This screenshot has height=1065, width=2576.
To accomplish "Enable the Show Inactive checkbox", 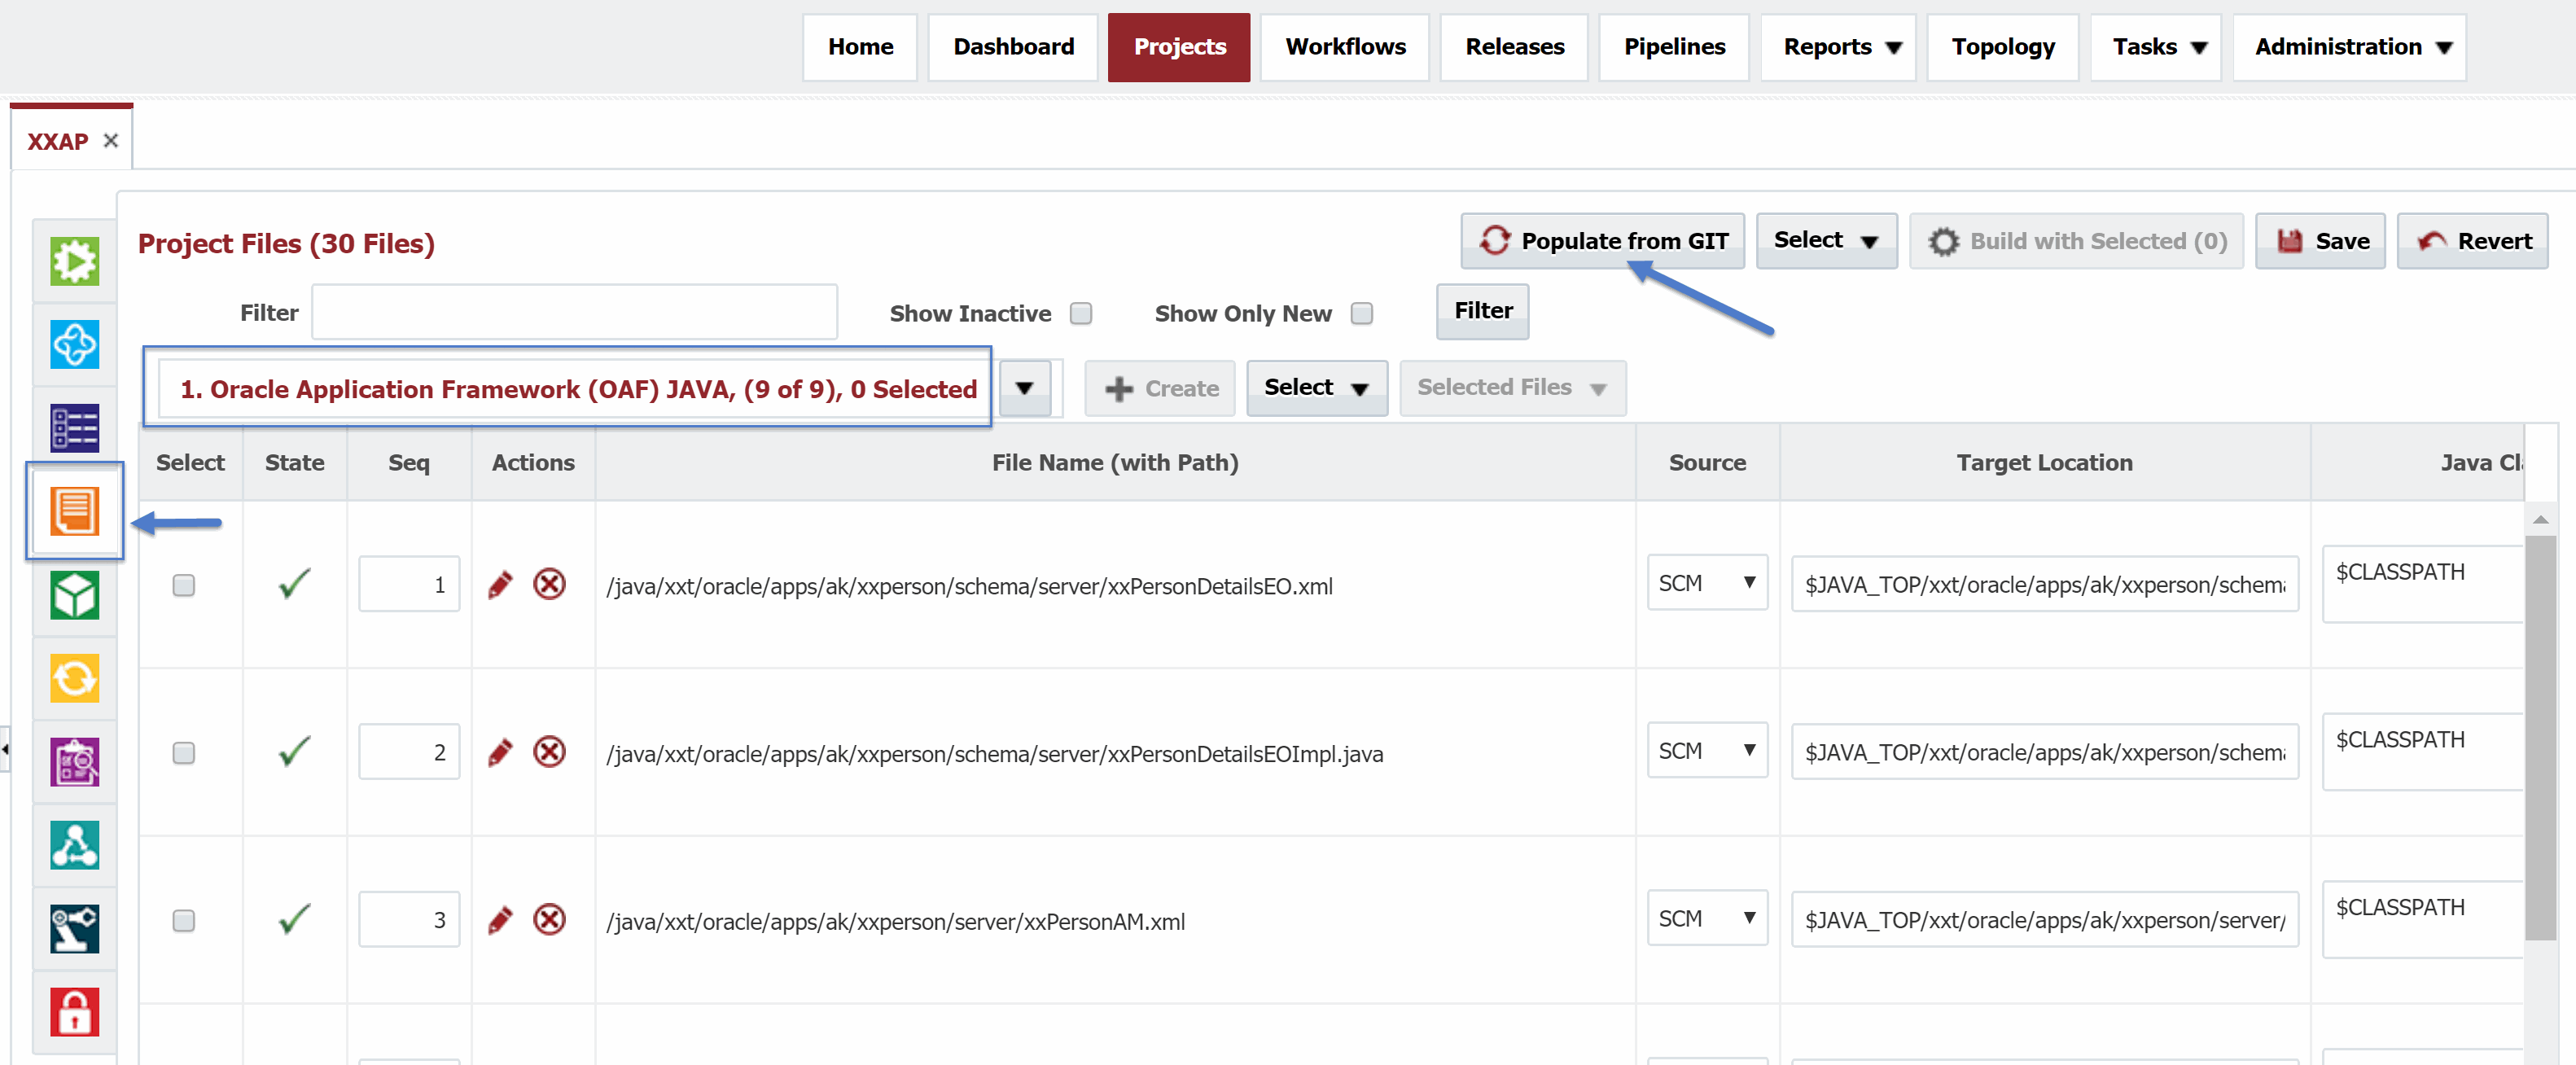I will pos(1081,314).
